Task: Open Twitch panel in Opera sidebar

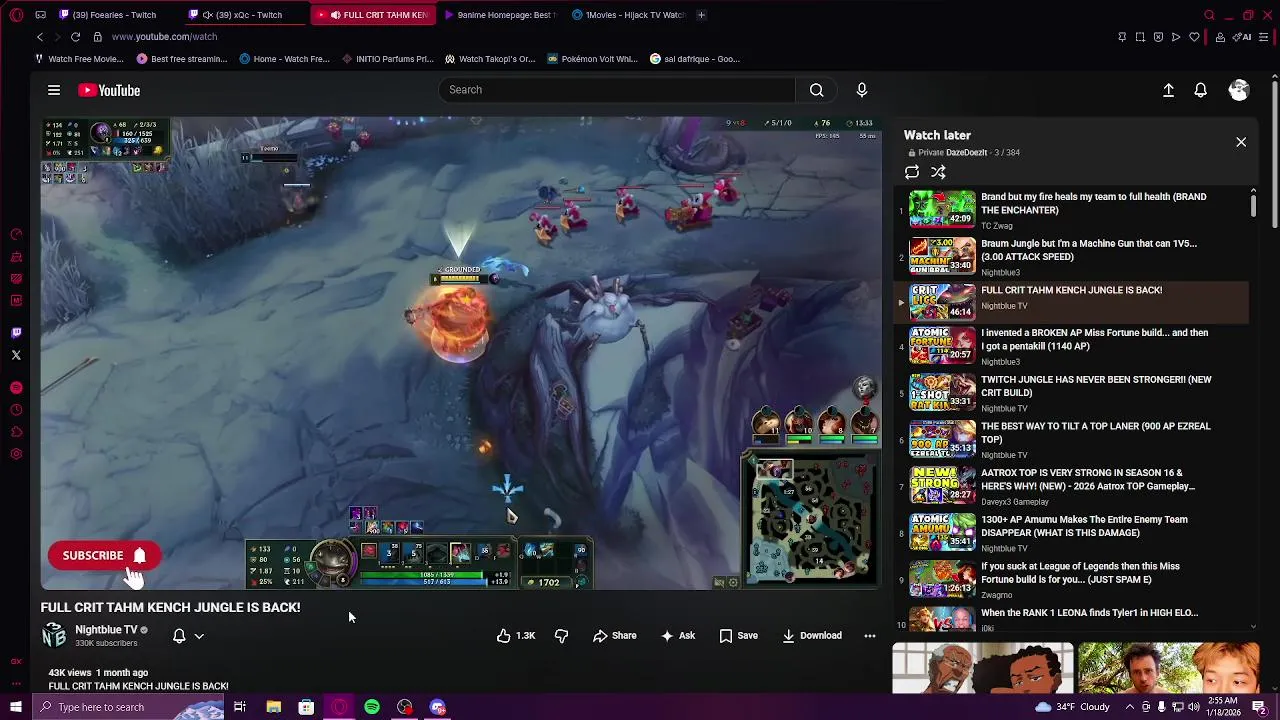Action: click(x=16, y=333)
